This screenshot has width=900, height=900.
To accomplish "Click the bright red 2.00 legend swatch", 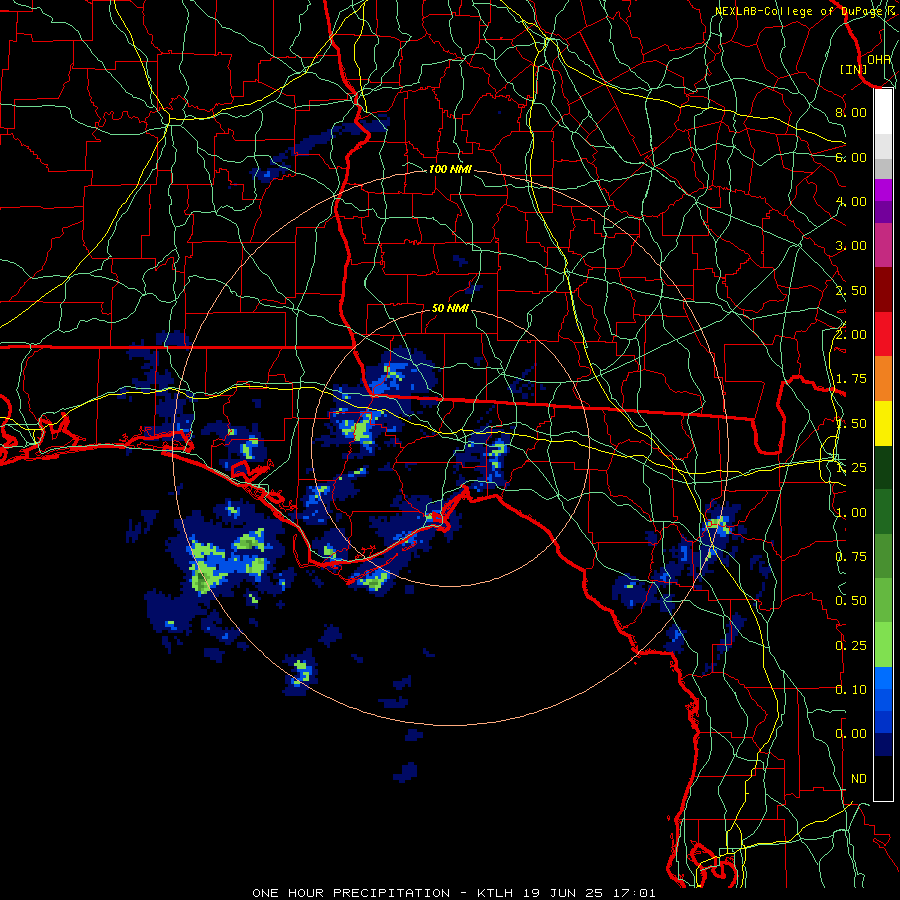I will (x=883, y=334).
